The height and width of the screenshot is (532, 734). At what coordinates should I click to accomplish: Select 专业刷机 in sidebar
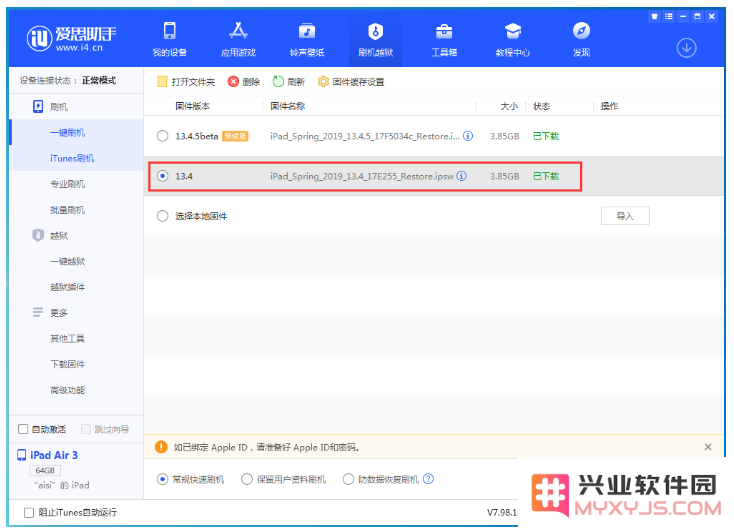[67, 184]
